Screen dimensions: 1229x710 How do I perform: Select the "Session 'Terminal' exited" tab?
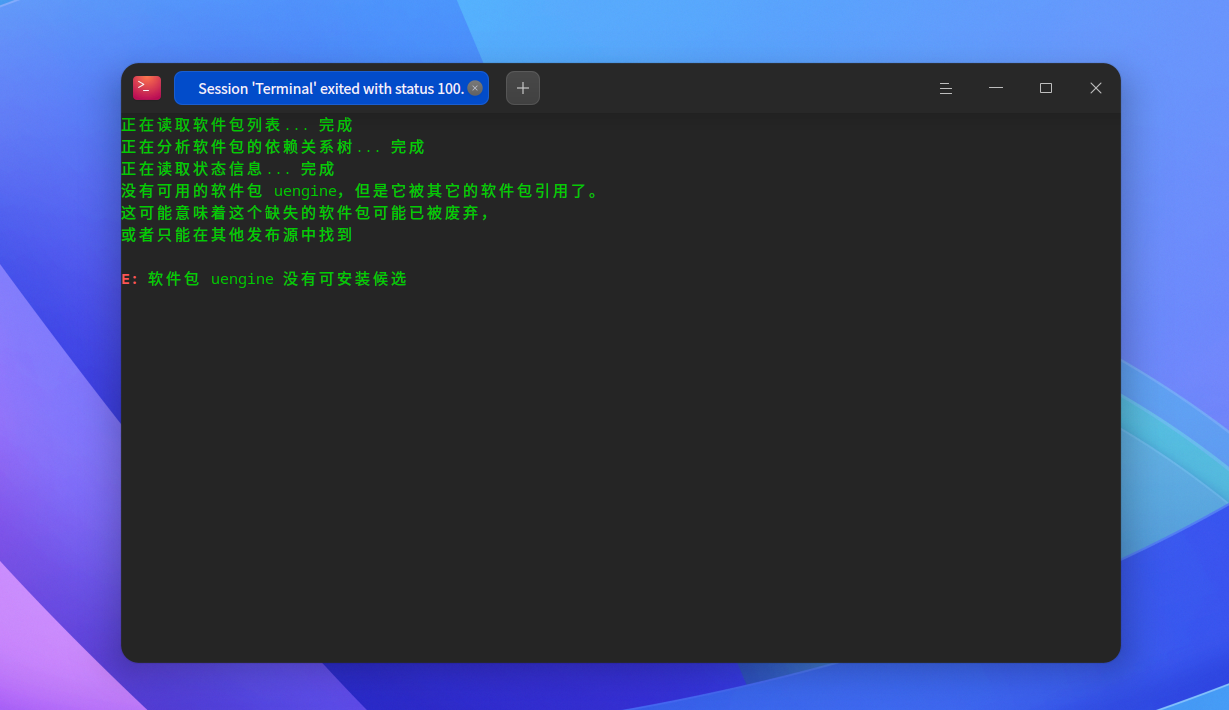(x=331, y=88)
